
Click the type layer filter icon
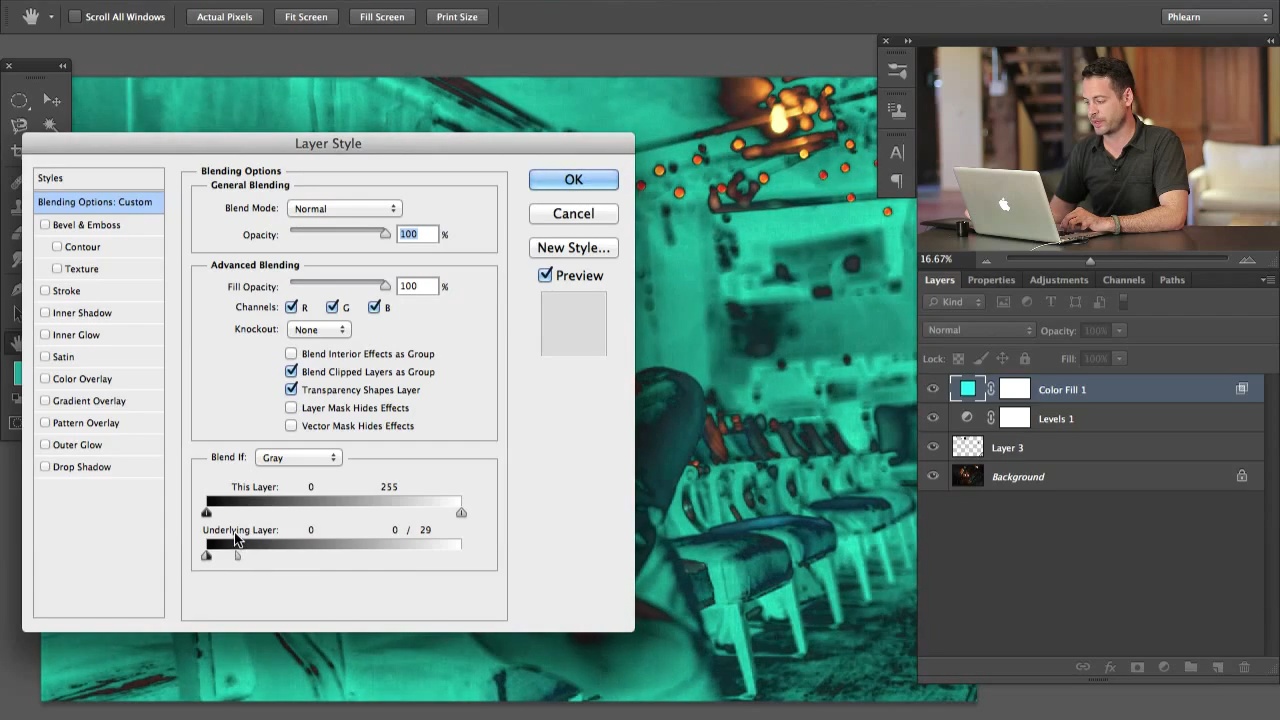(1051, 302)
